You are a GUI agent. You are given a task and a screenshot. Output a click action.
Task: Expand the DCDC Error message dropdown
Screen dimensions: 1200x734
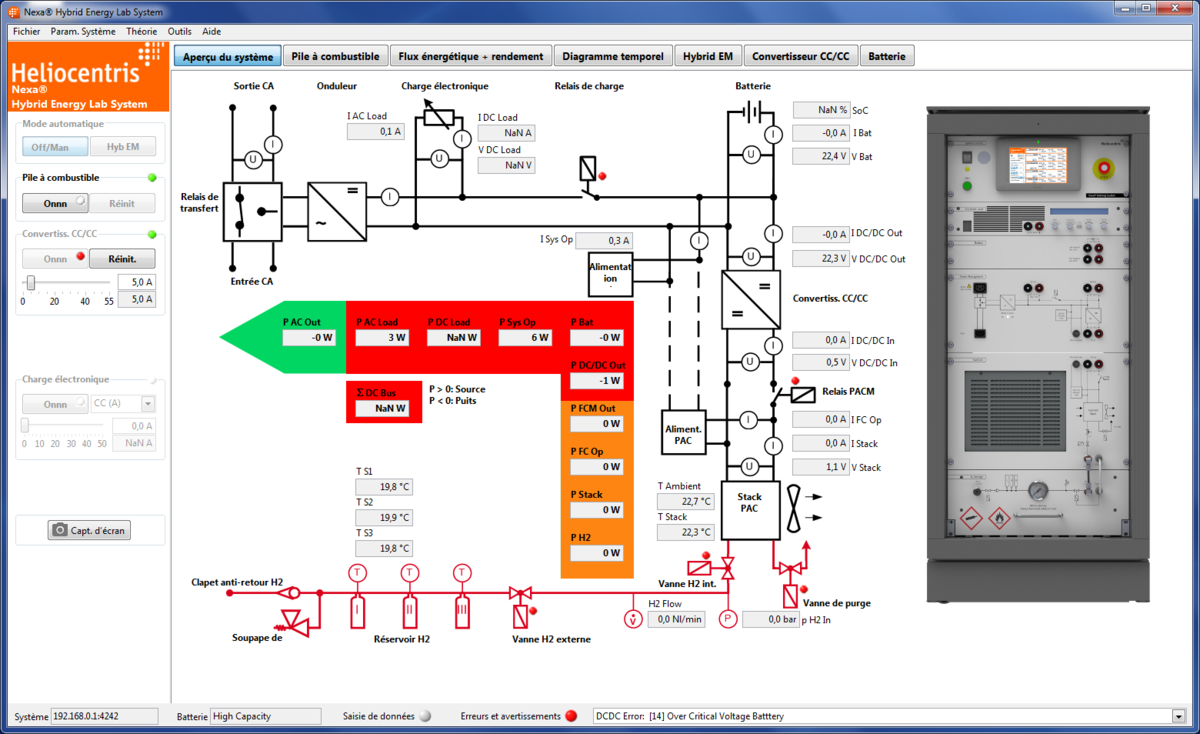coord(1177,716)
